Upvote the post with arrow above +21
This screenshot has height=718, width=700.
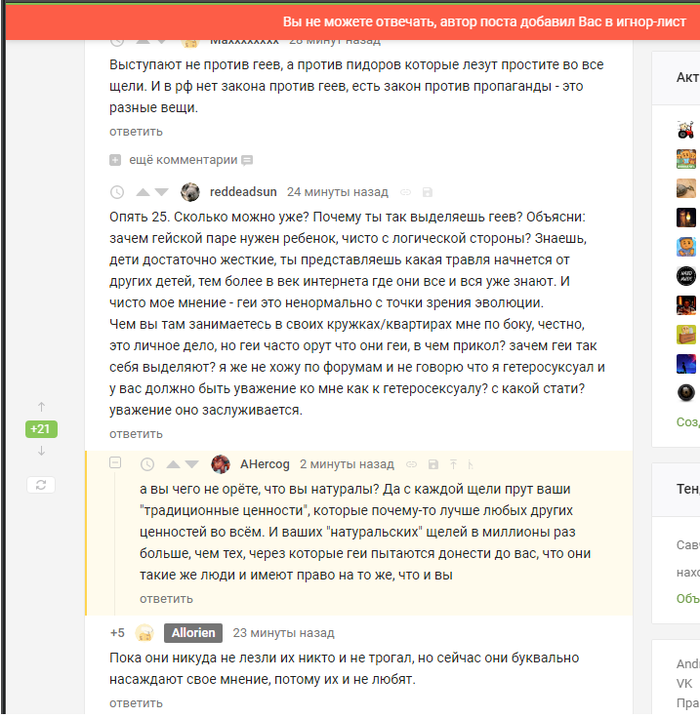click(x=41, y=407)
